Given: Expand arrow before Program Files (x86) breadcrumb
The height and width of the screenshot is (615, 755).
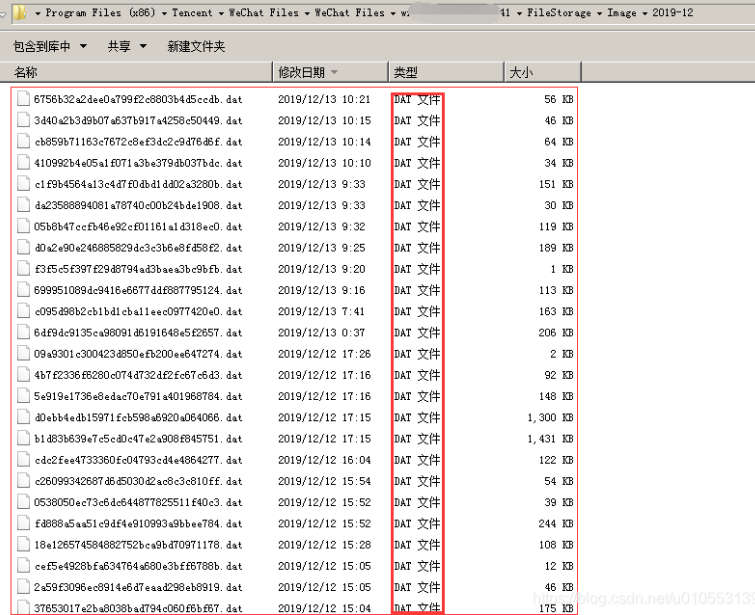Looking at the screenshot, I should click(x=38, y=13).
